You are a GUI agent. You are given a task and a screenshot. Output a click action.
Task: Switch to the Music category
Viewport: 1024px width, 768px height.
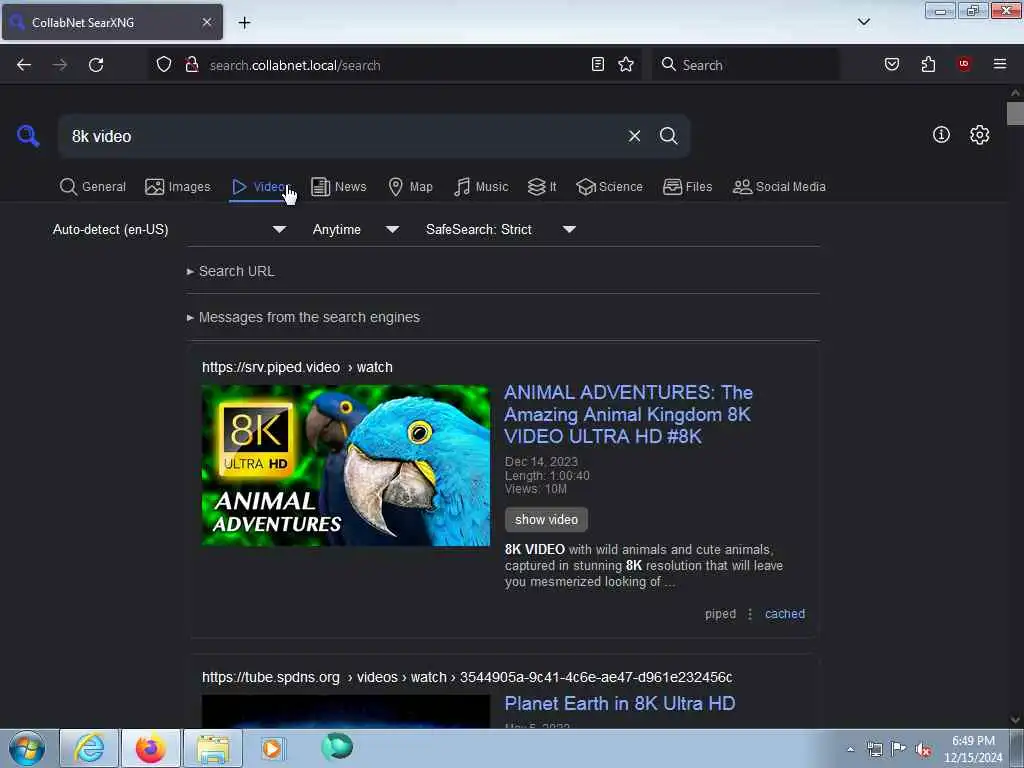point(481,187)
